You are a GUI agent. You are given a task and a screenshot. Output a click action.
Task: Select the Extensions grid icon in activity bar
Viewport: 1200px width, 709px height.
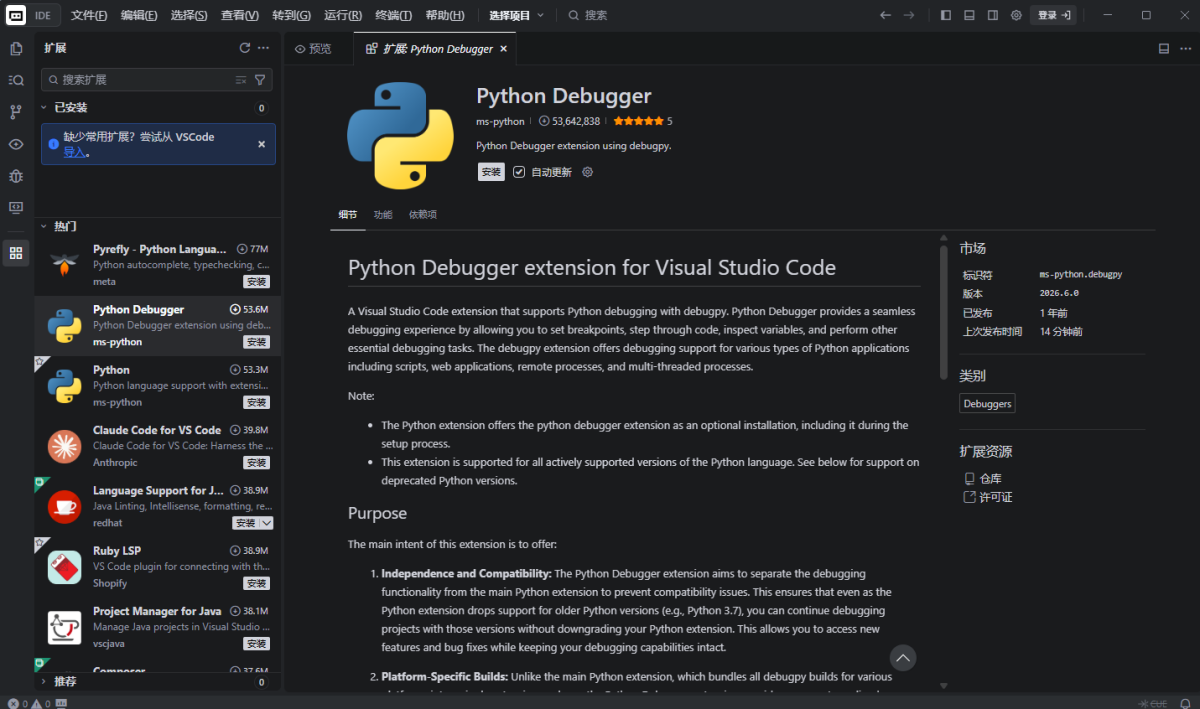click(16, 253)
